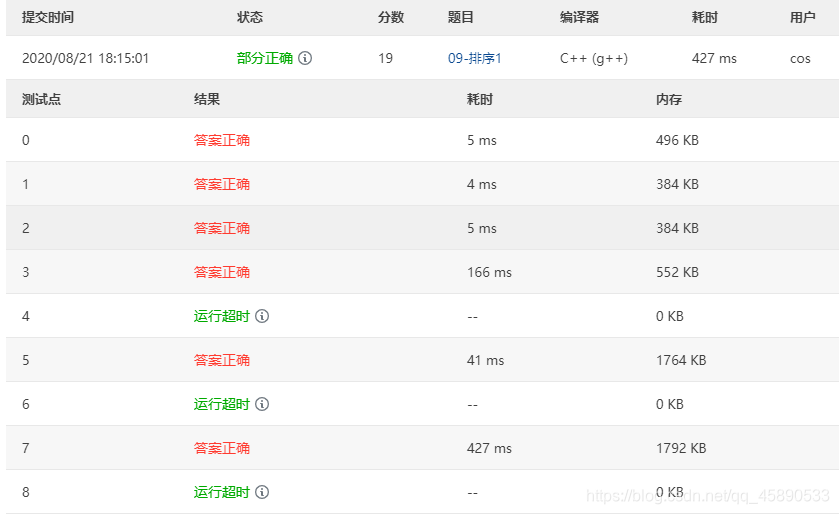Click 运行超时 result for test point 4
Viewport: 839px width, 514px height.
click(x=222, y=316)
